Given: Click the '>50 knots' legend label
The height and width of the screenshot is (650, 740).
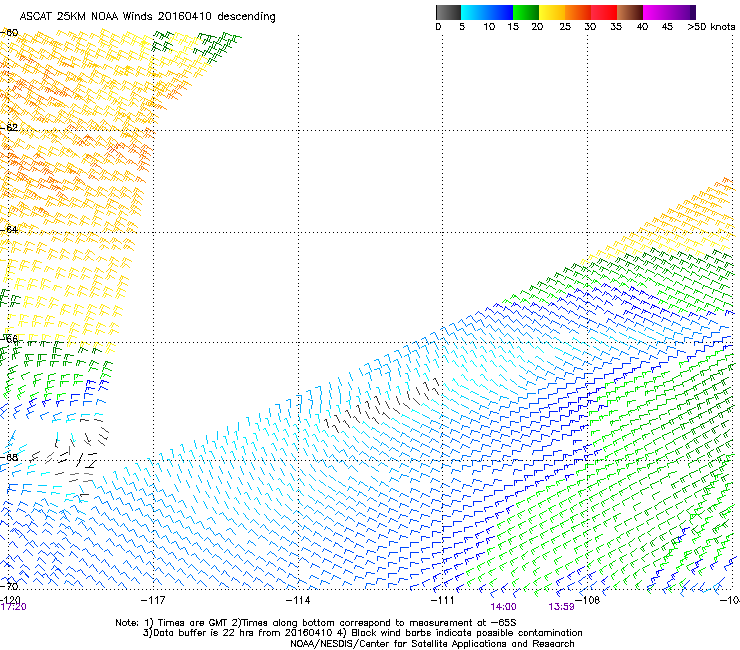Looking at the screenshot, I should tap(711, 27).
